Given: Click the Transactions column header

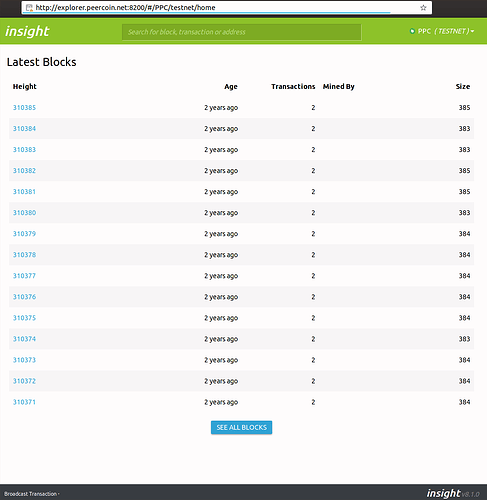Looking at the screenshot, I should coord(293,87).
